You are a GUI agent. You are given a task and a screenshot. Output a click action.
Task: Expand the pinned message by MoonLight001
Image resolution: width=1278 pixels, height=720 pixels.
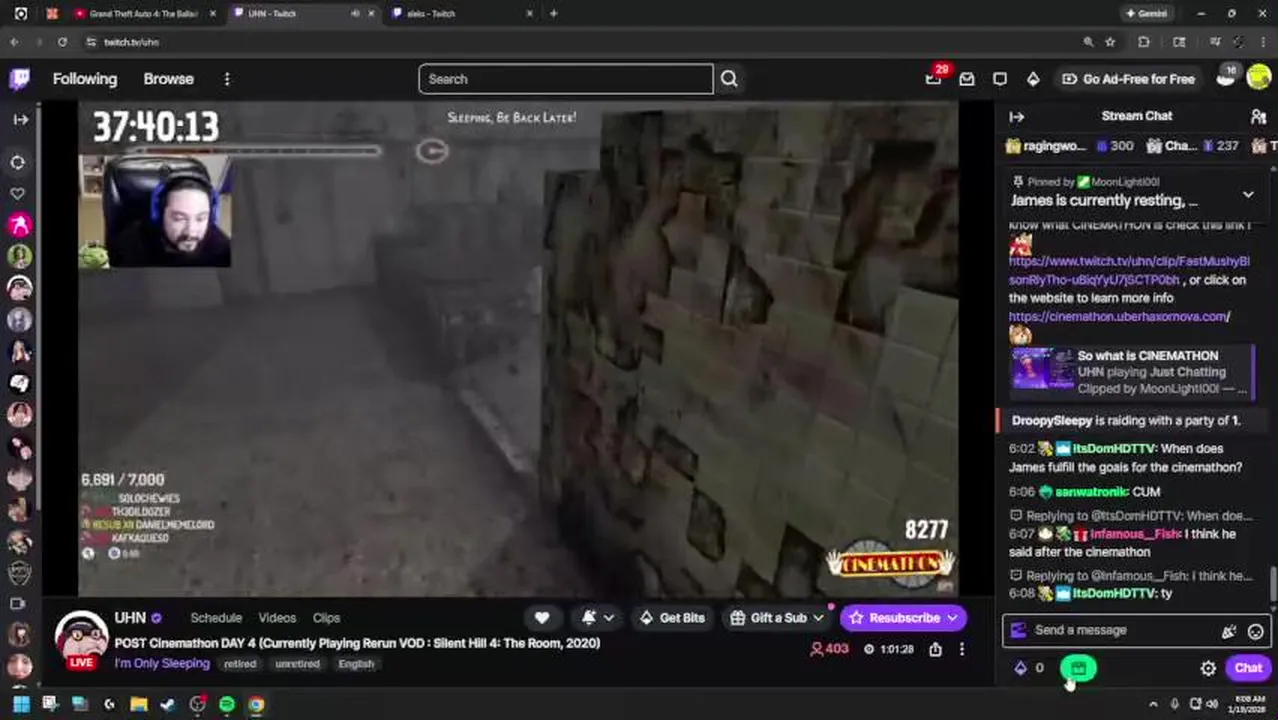click(1248, 194)
